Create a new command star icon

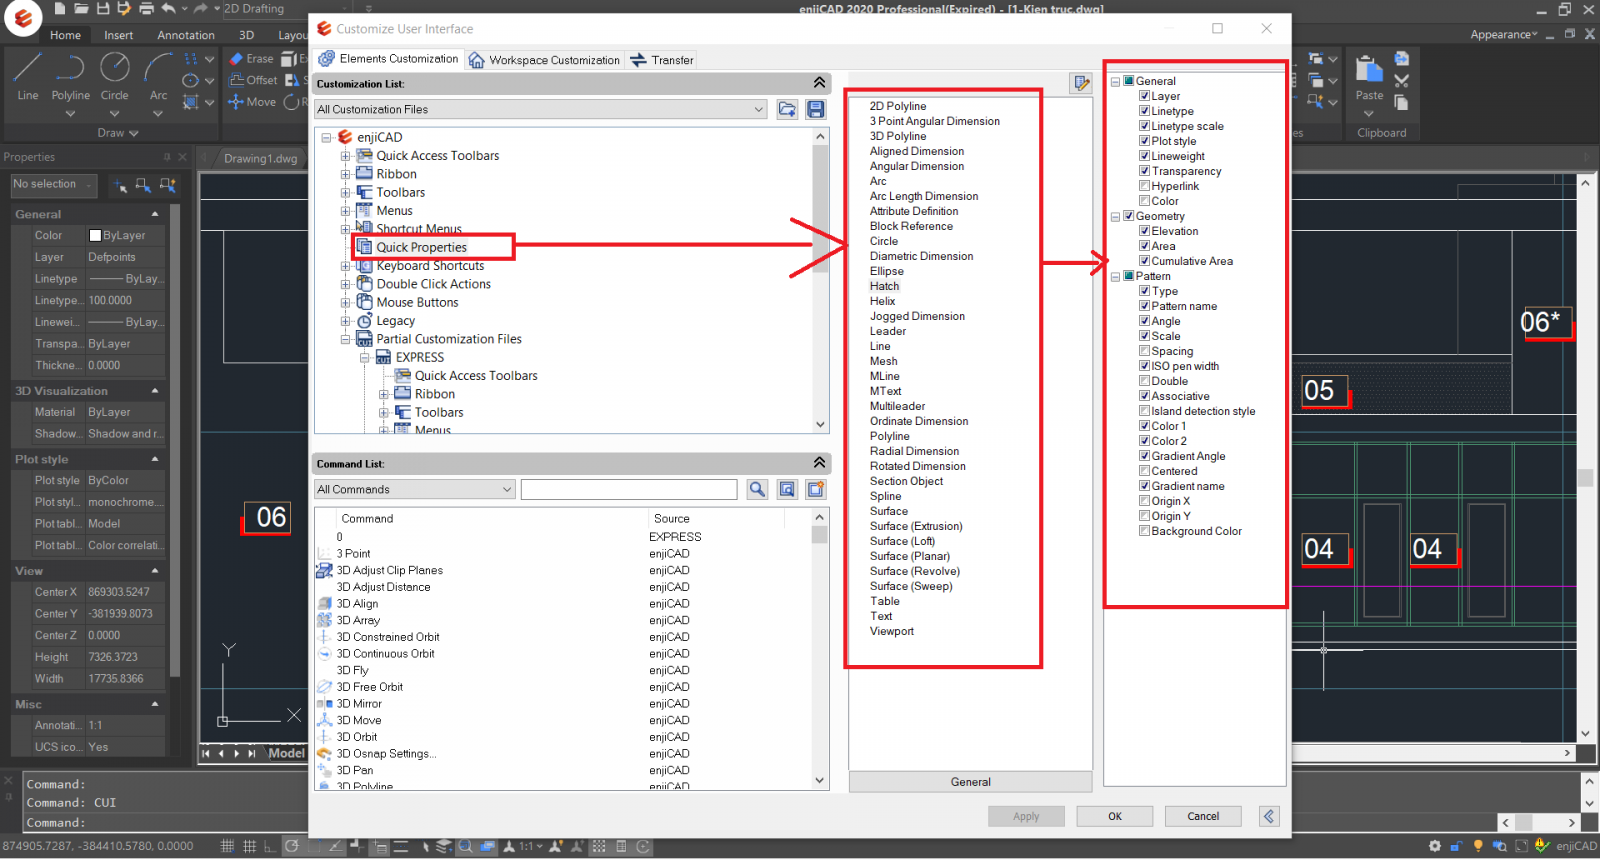tap(816, 489)
